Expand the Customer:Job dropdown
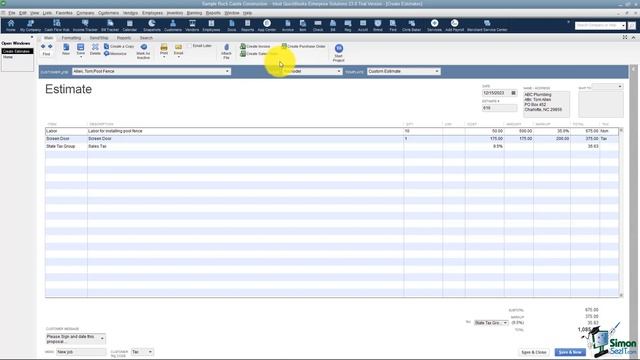Image resolution: width=640 pixels, height=360 pixels. 227,71
